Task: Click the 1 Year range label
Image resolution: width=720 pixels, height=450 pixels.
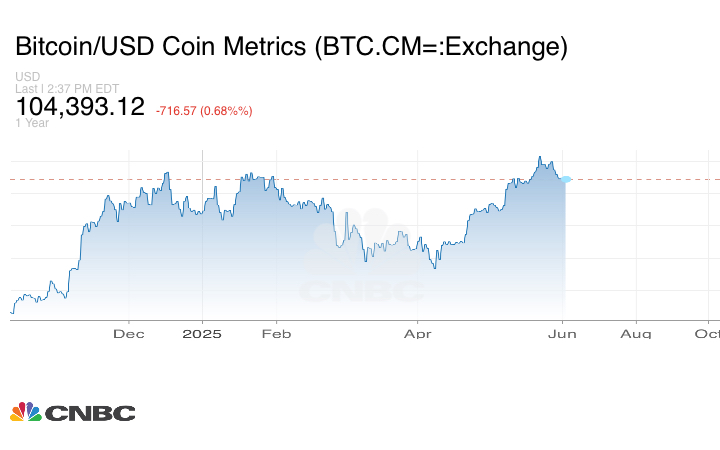Action: (32, 123)
